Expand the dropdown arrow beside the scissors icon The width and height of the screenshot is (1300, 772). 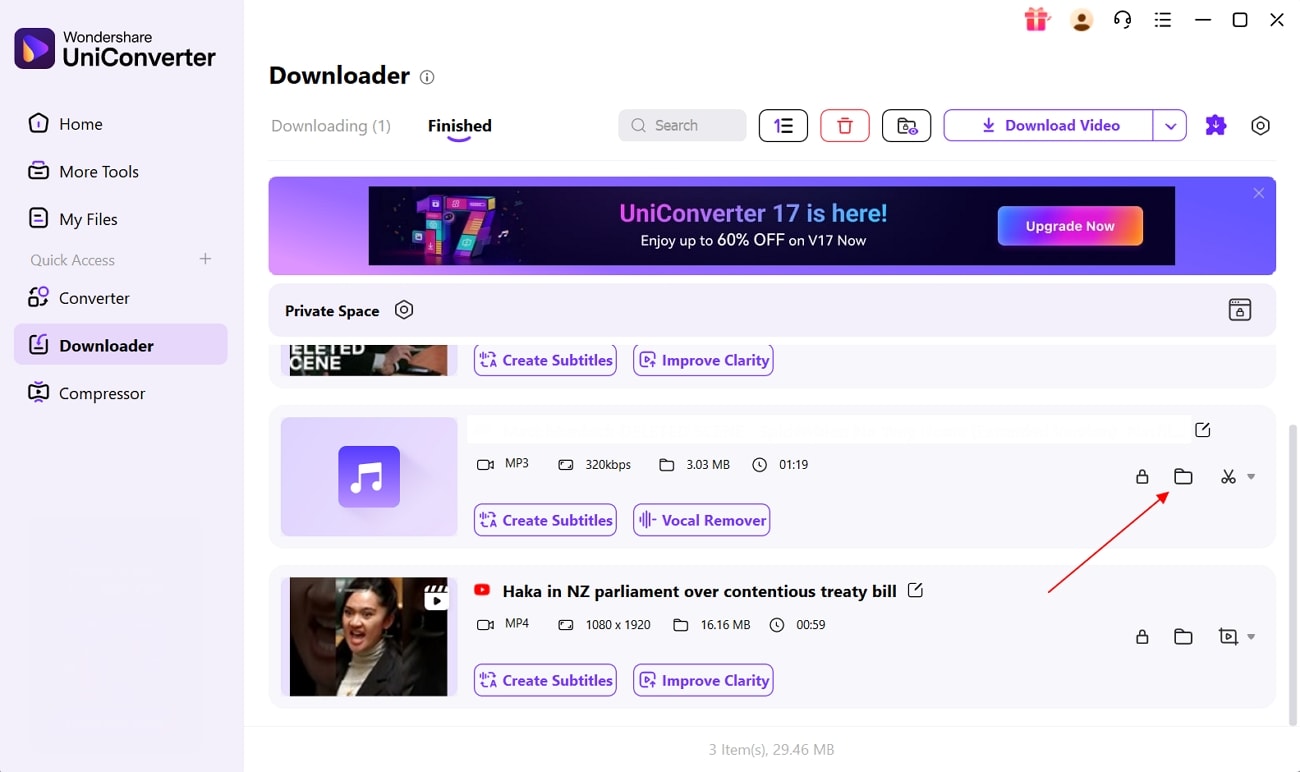[x=1251, y=477]
